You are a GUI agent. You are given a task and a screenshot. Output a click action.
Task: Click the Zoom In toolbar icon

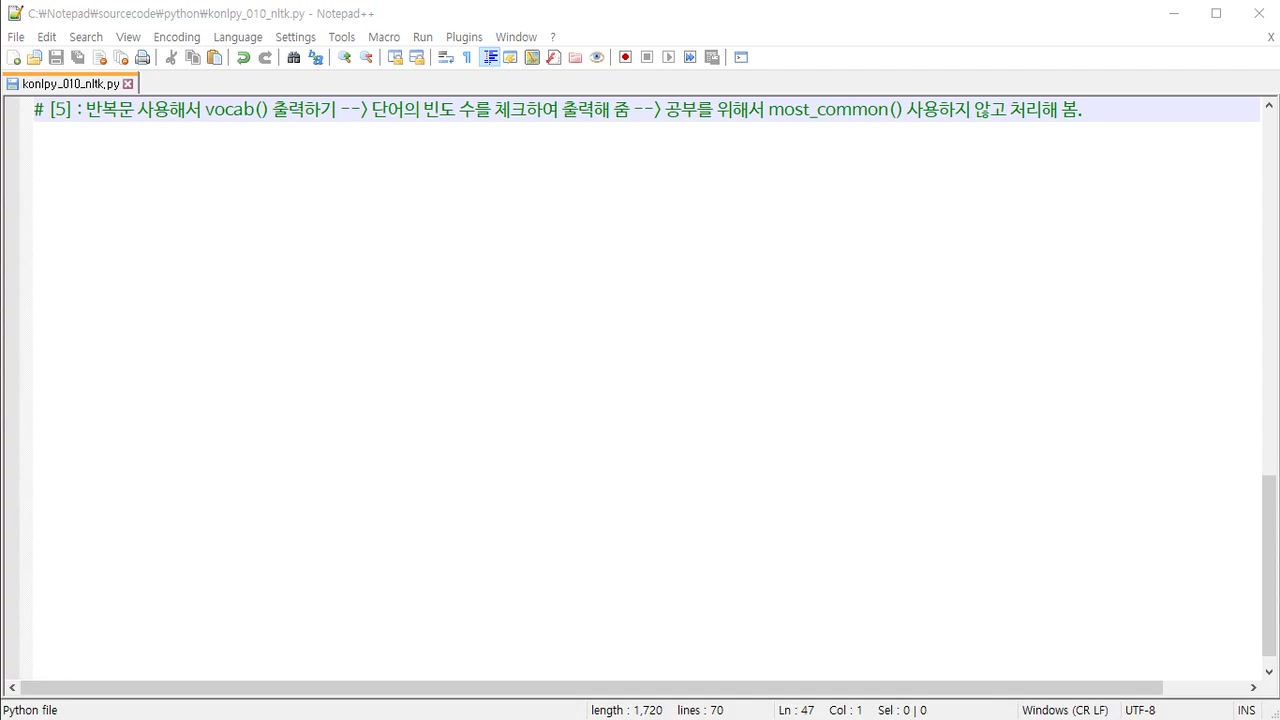pos(345,58)
